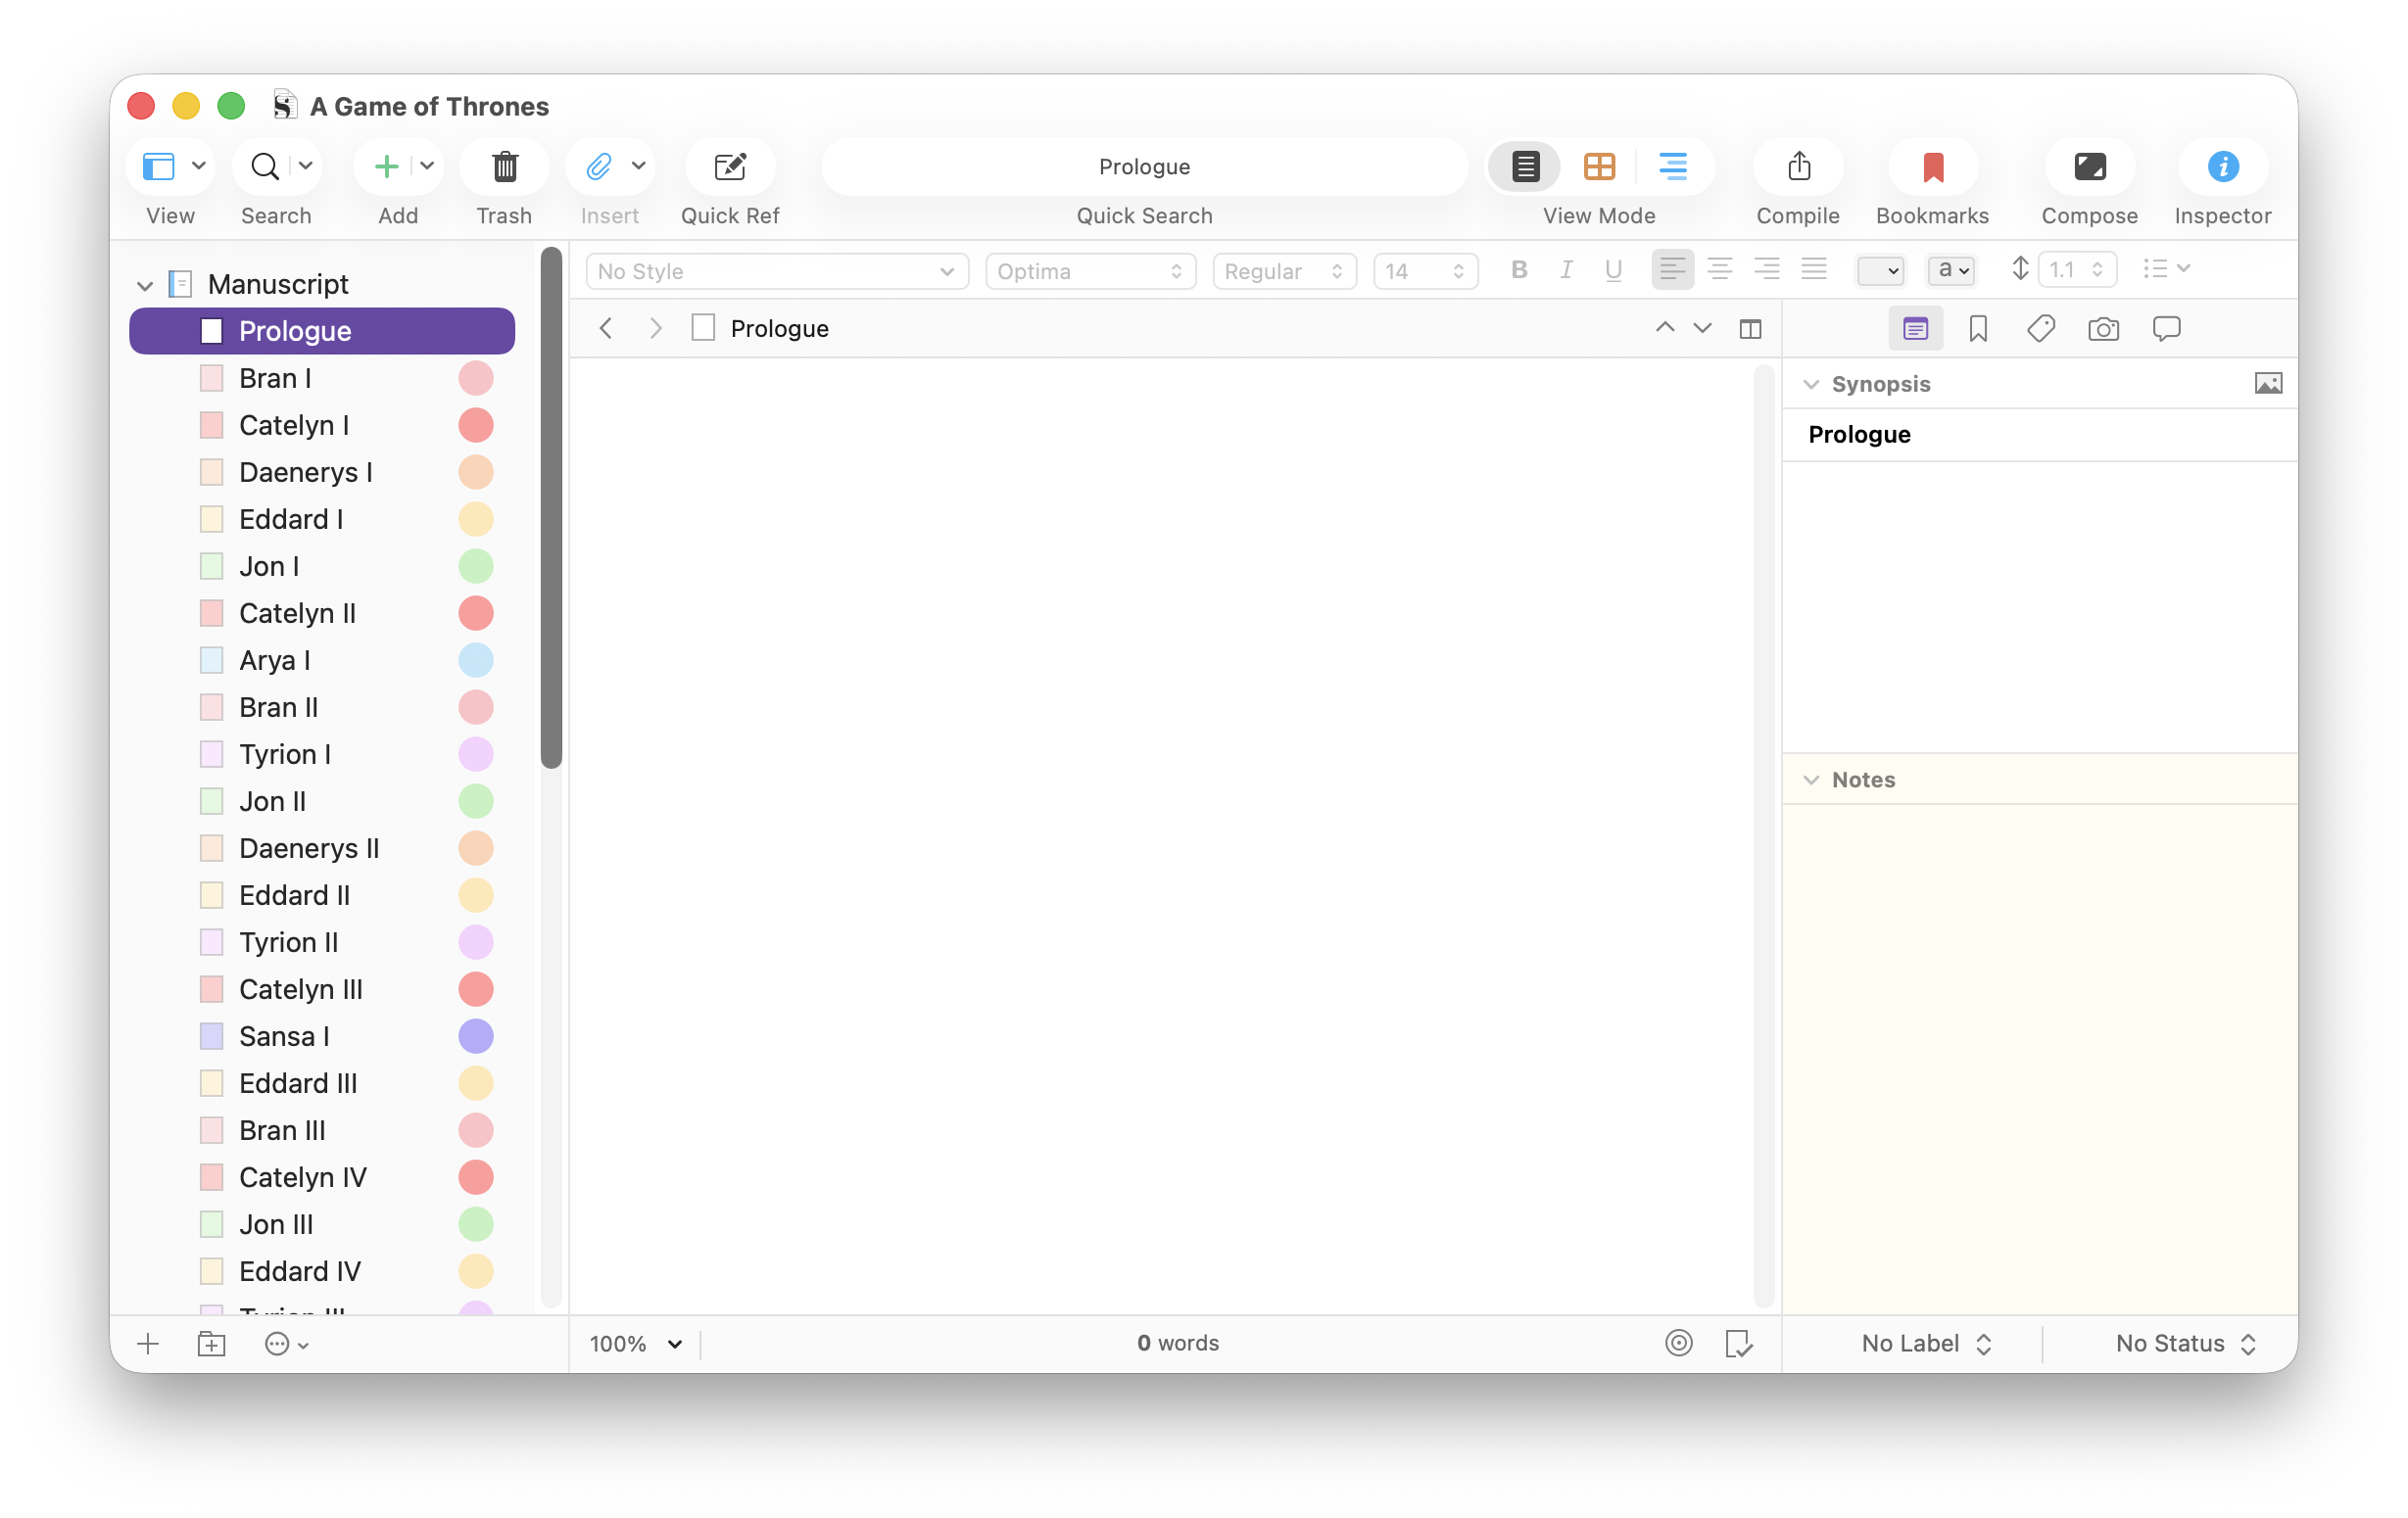
Task: Click the Bookmarks toolbar icon
Action: (x=1932, y=166)
